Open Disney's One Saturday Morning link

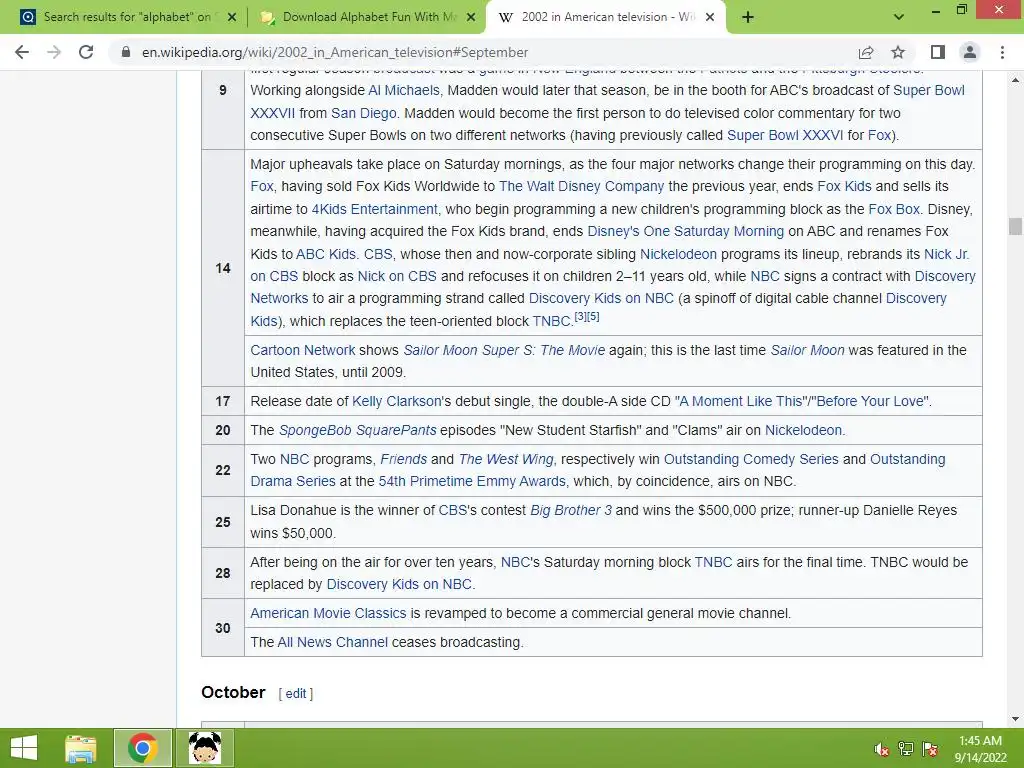(686, 231)
